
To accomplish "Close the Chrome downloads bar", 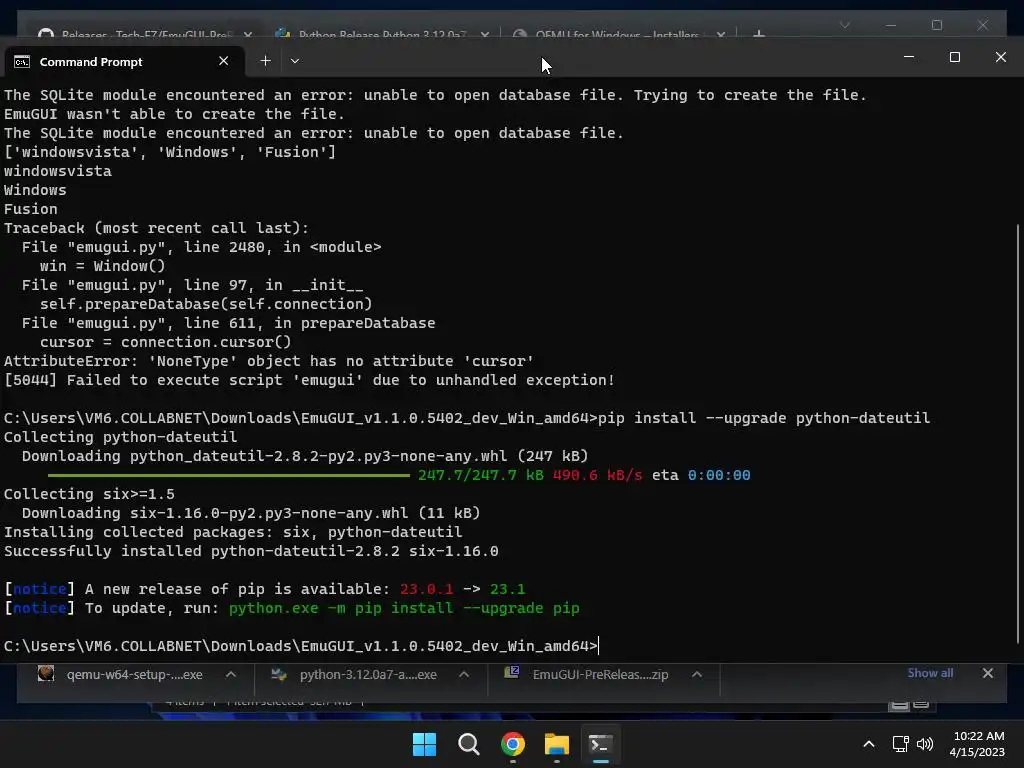I will (987, 673).
